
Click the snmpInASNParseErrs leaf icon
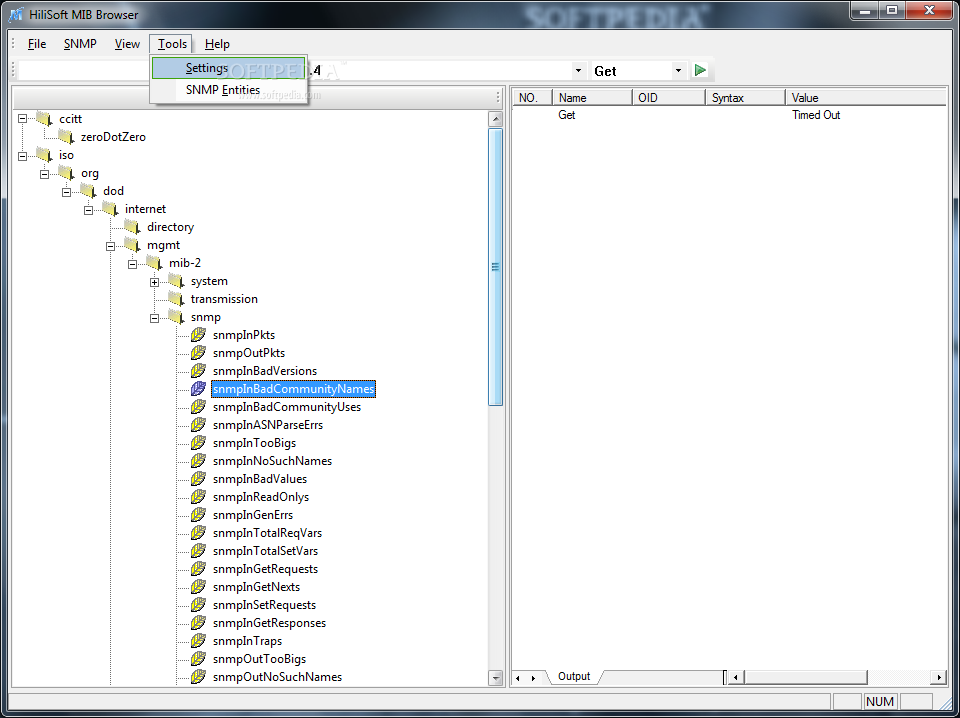point(198,424)
